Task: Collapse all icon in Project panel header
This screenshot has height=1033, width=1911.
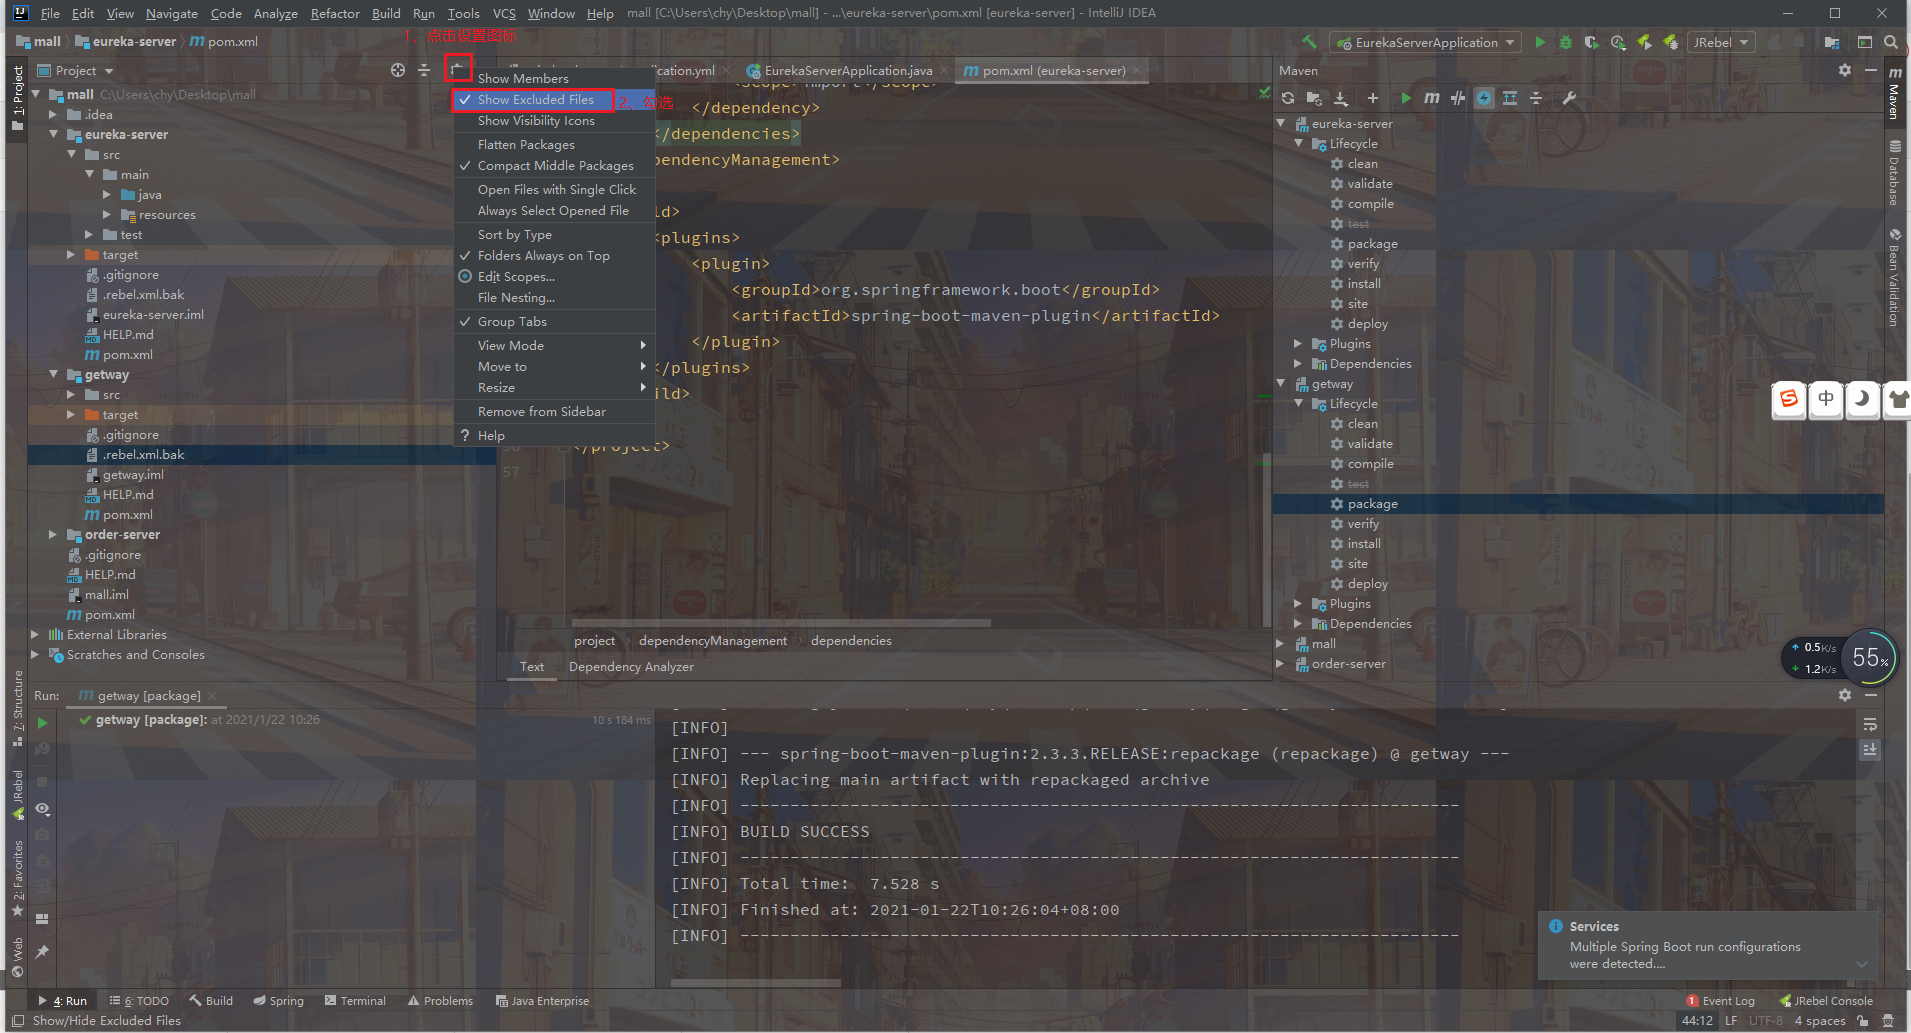Action: click(x=424, y=70)
